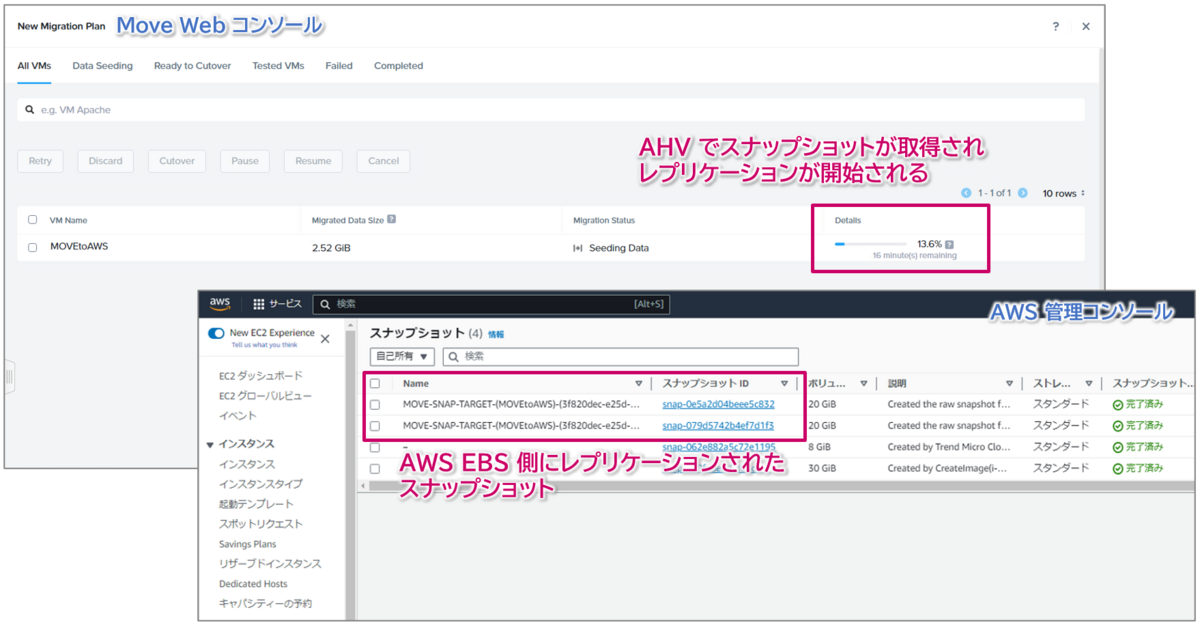The height and width of the screenshot is (625, 1200).
Task: Check the box for snapshot snap-0e5a2d04beee5c832
Action: (x=375, y=405)
